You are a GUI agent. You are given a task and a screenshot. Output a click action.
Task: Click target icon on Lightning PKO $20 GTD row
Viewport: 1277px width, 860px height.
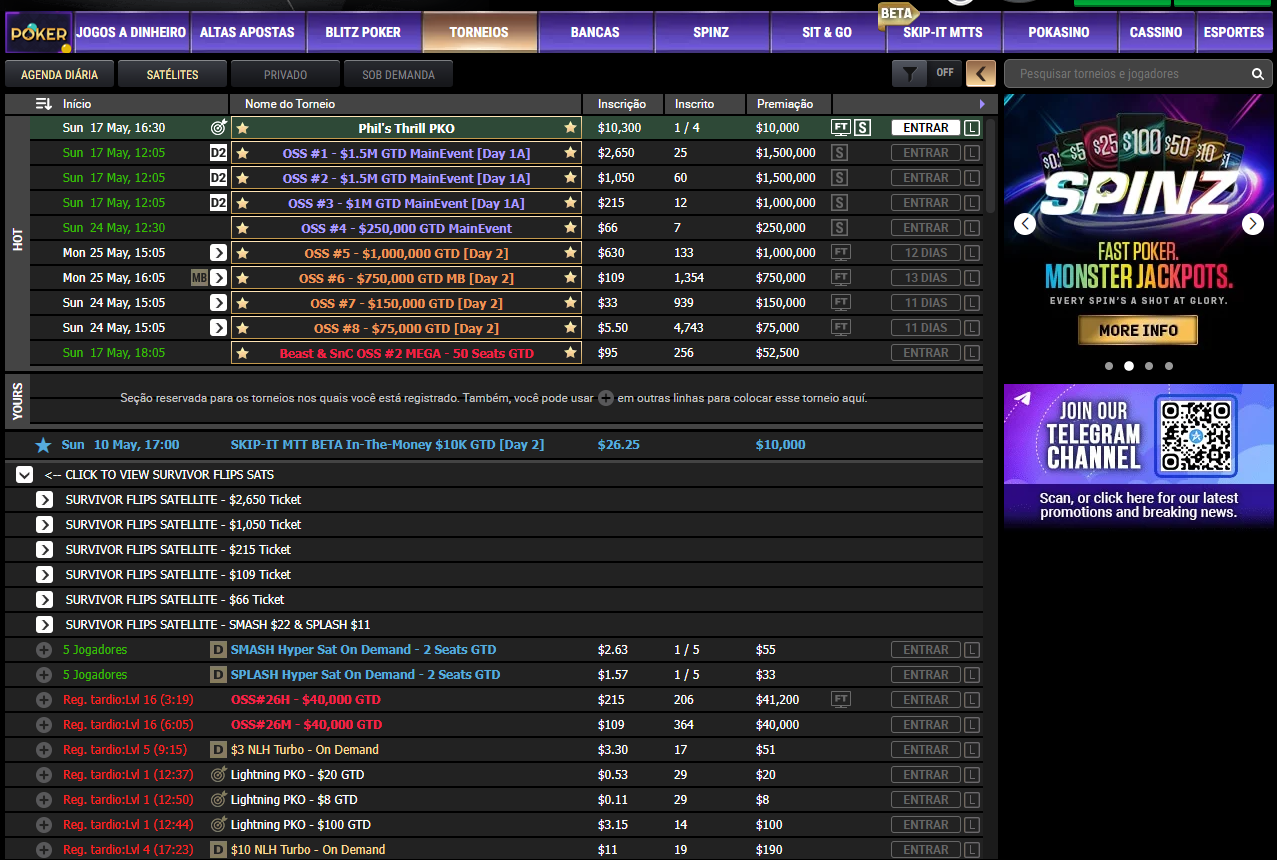coord(219,775)
